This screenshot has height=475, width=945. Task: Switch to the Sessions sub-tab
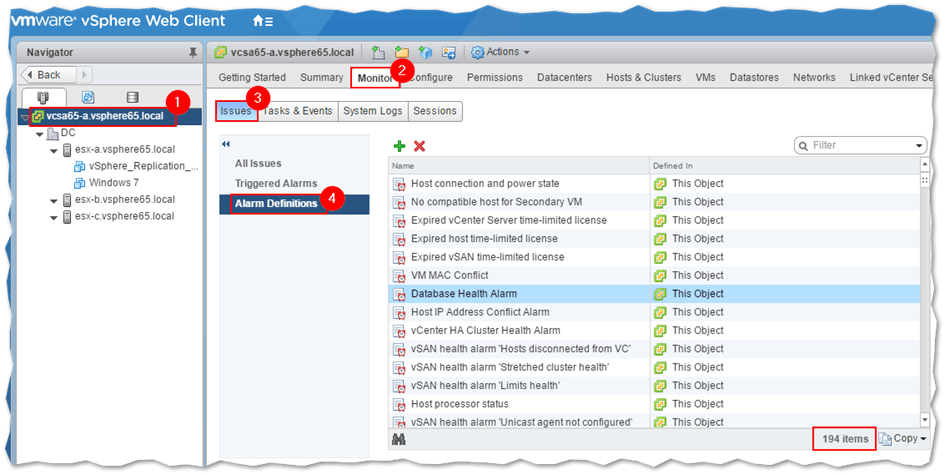click(435, 112)
